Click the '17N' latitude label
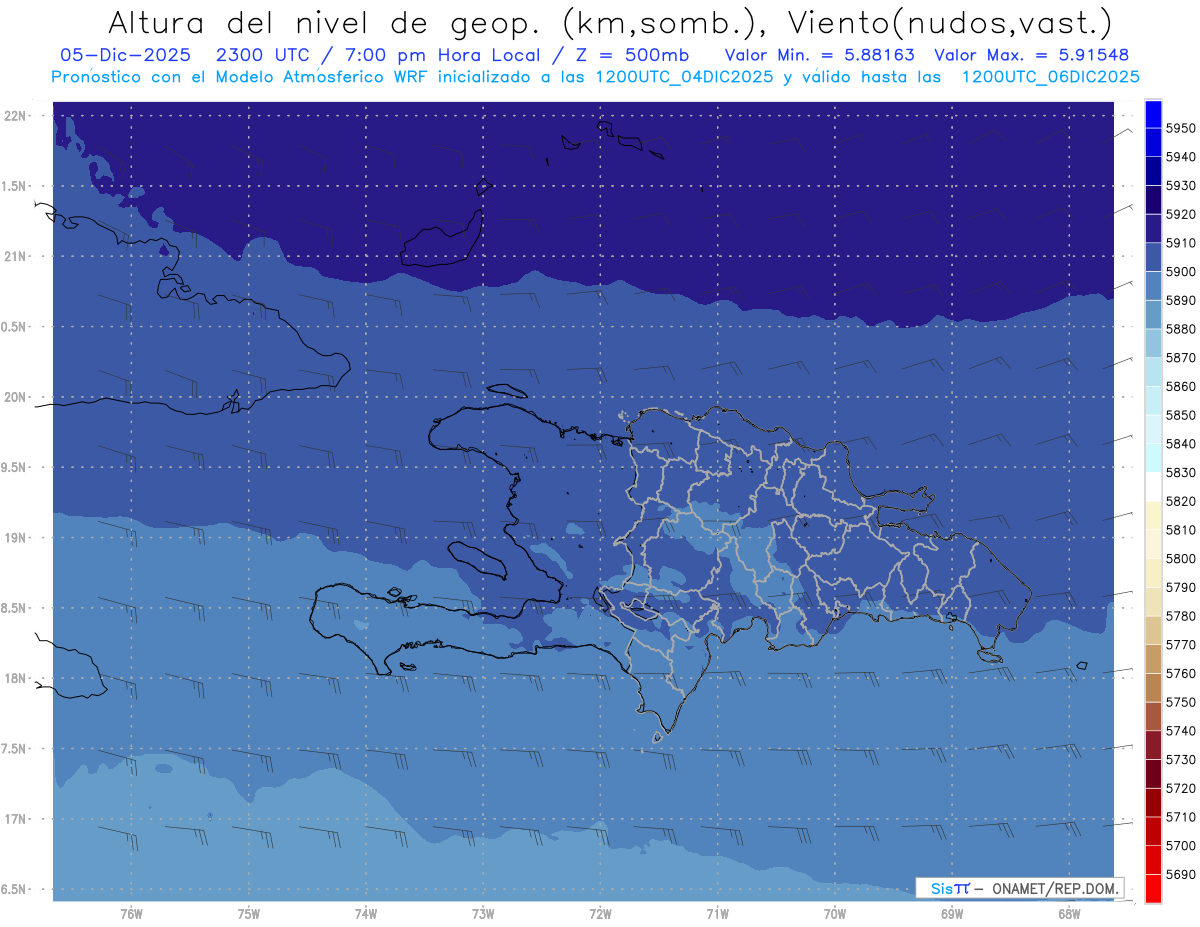1200x927 pixels. pos(17,819)
